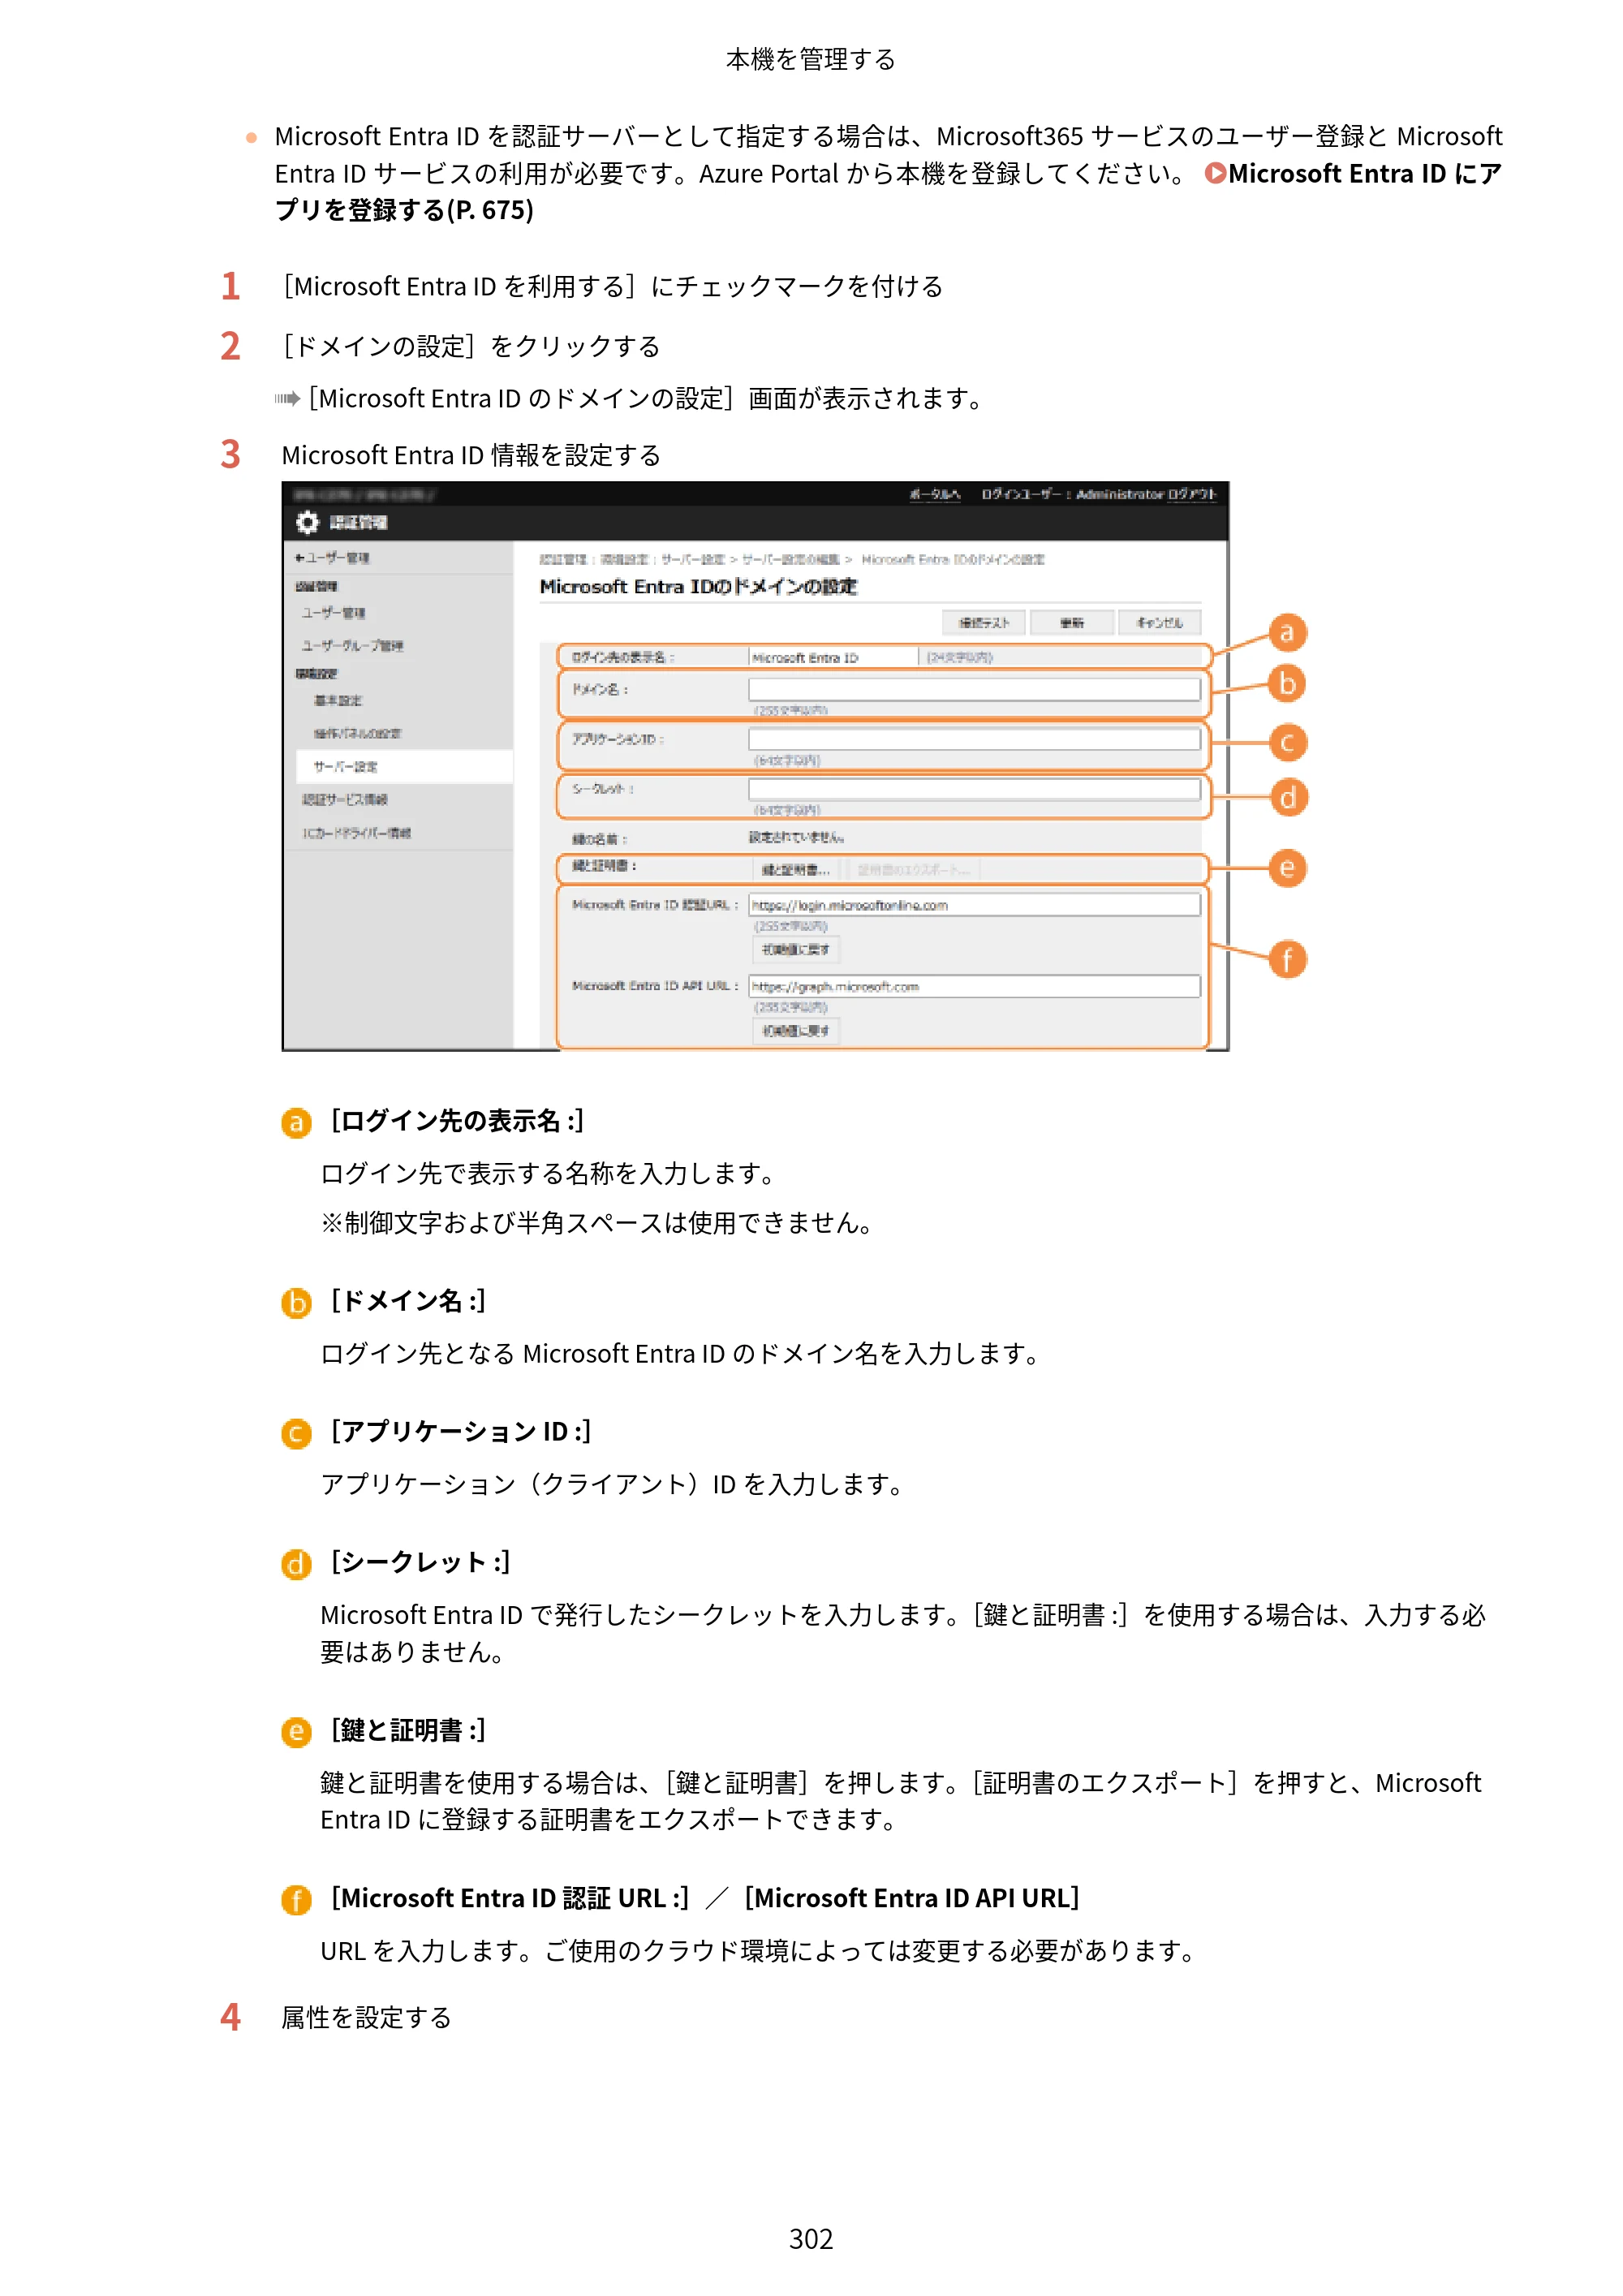Click the 接続テスト button
1623x2296 pixels.
click(984, 623)
